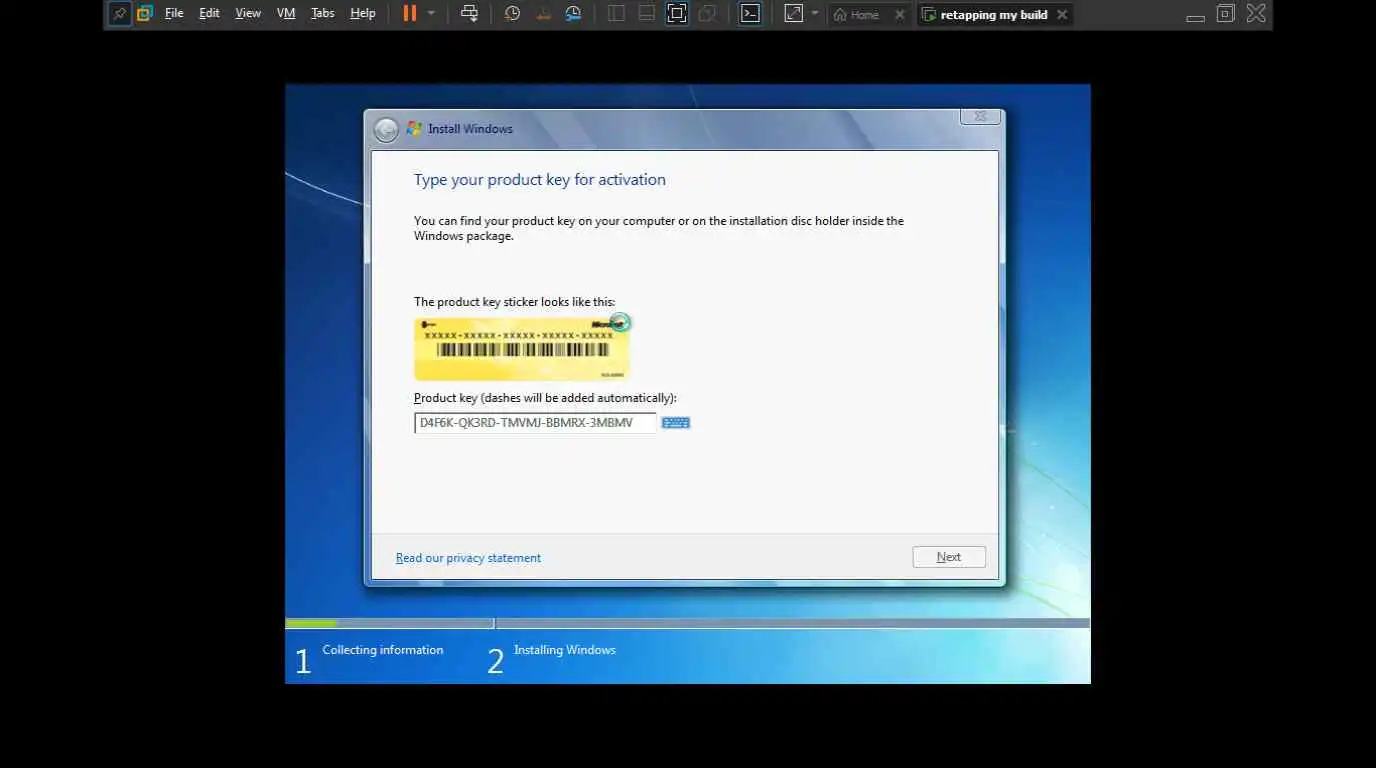1376x768 pixels.
Task: Open the Help menu
Action: [x=363, y=14]
